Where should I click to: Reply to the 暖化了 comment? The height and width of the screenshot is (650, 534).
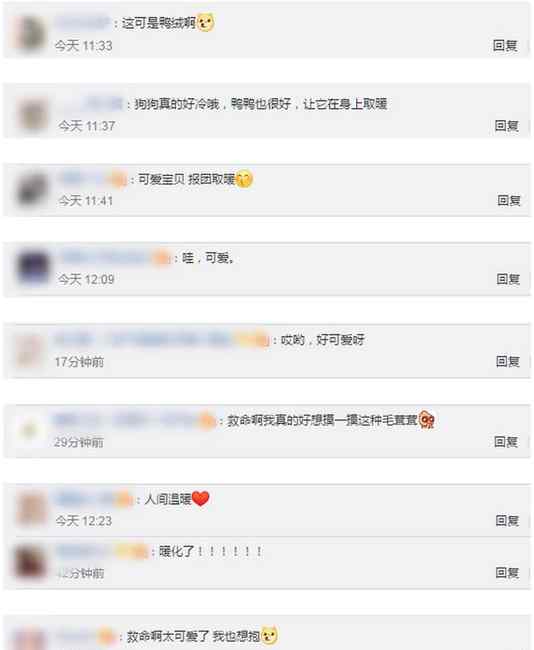click(x=507, y=573)
